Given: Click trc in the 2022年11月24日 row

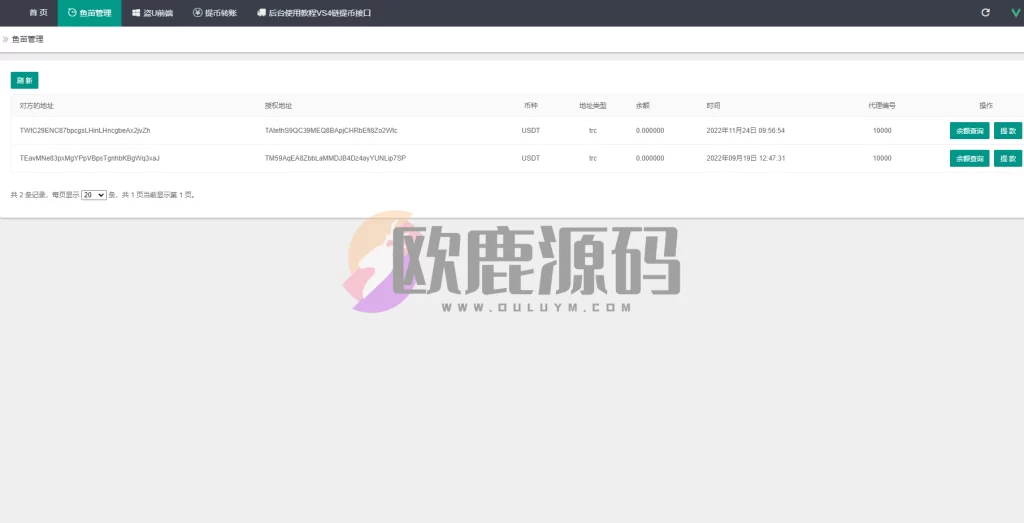Looking at the screenshot, I should click(593, 131).
